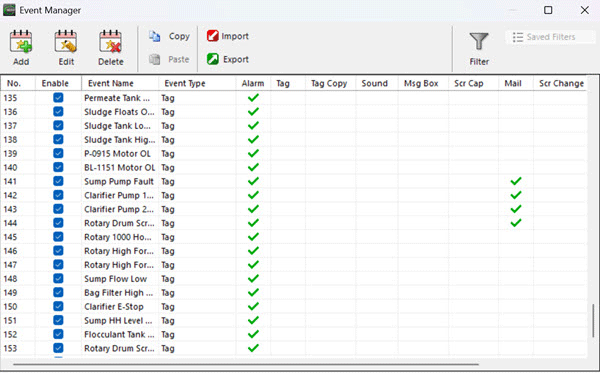Select the BL-1151 Motor OL event
600x373 pixels.
(293, 168)
